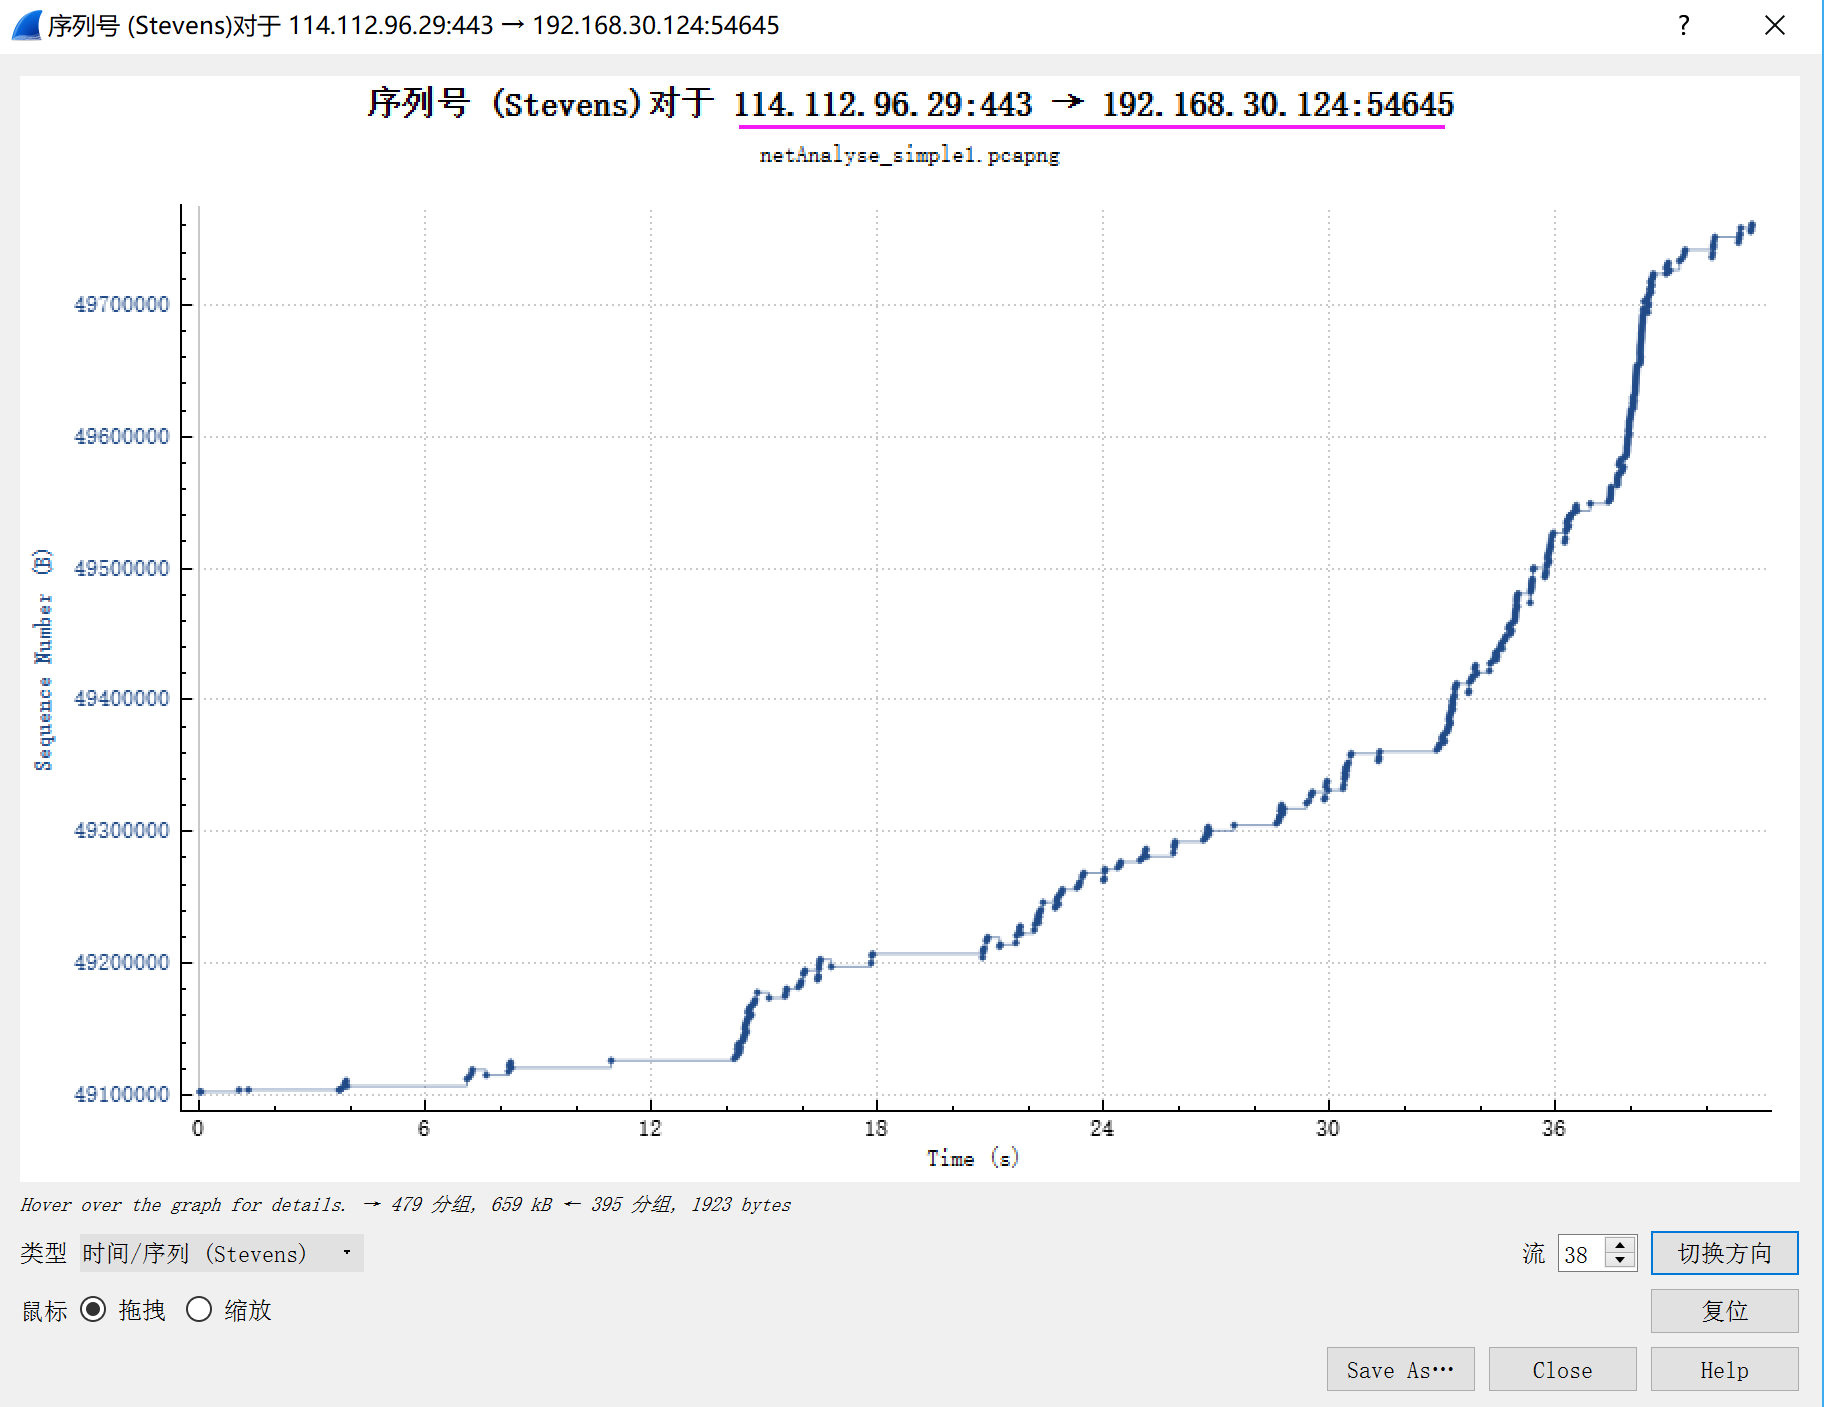Image resolution: width=1824 pixels, height=1407 pixels.
Task: Click the 49300000 y-axis tick label
Action: [122, 830]
